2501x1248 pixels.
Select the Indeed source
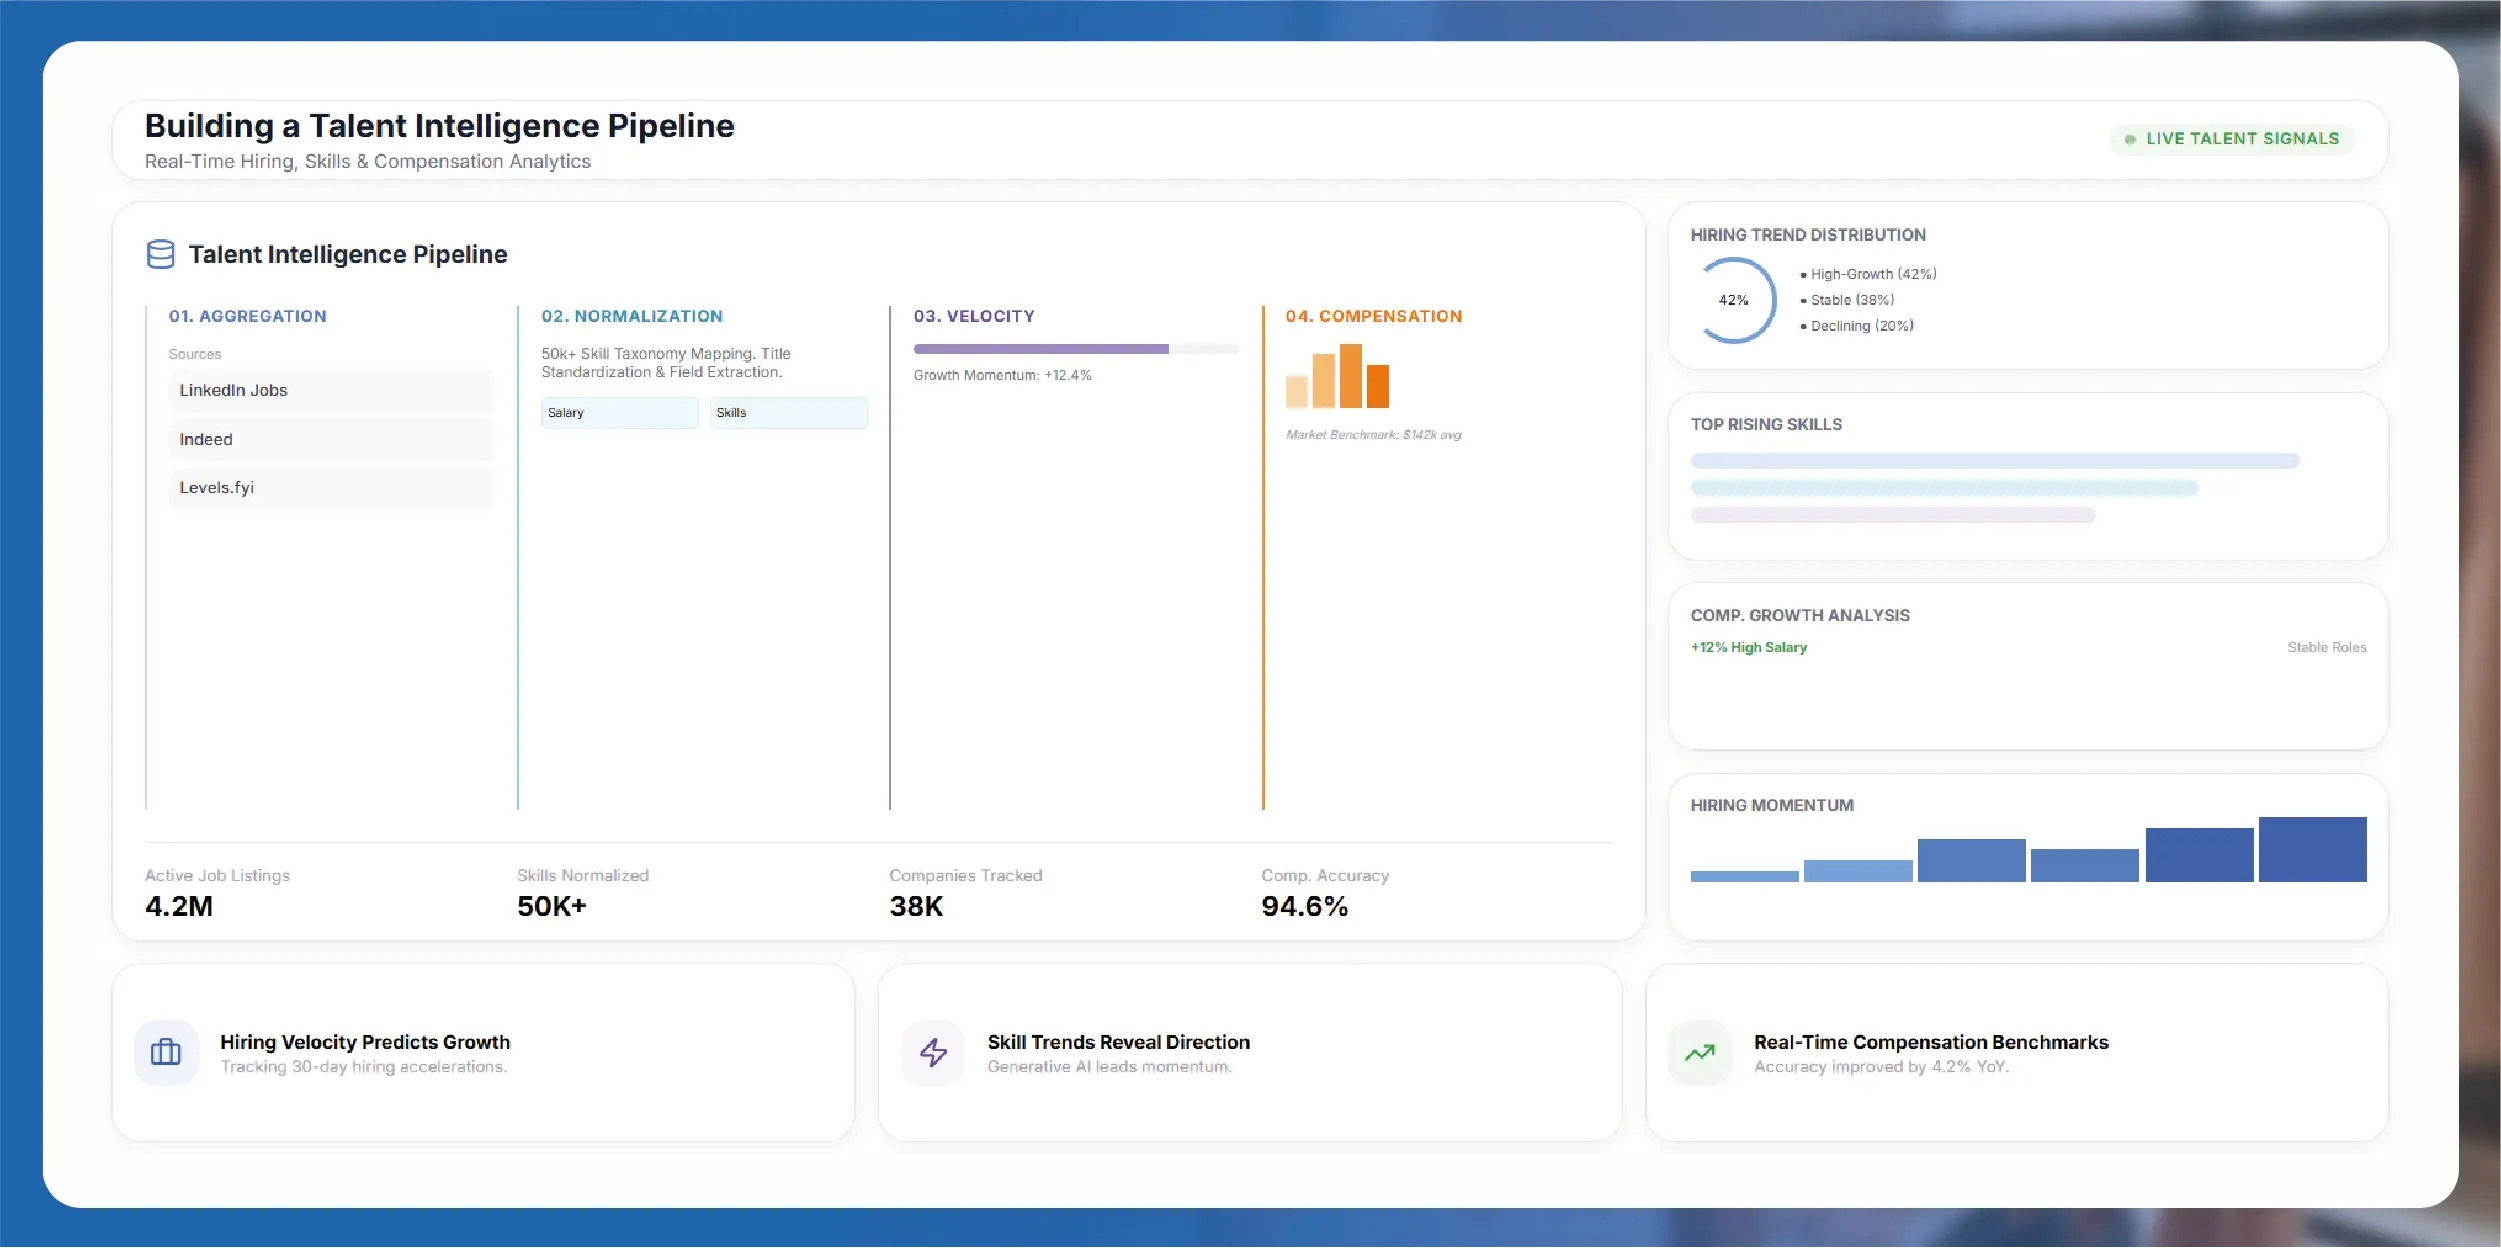coord(332,439)
